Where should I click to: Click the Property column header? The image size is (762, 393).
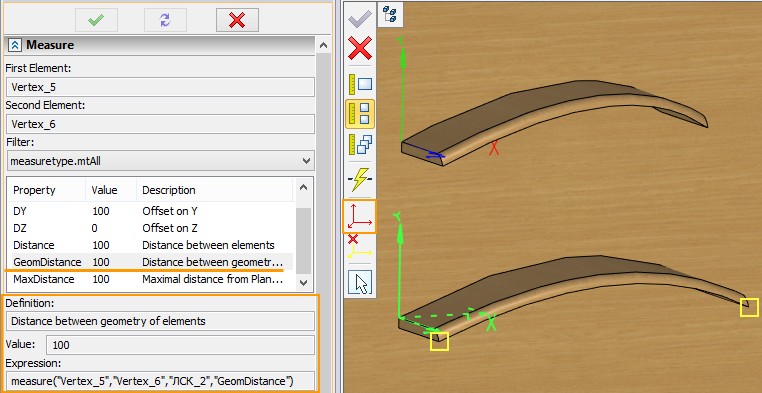[x=34, y=190]
